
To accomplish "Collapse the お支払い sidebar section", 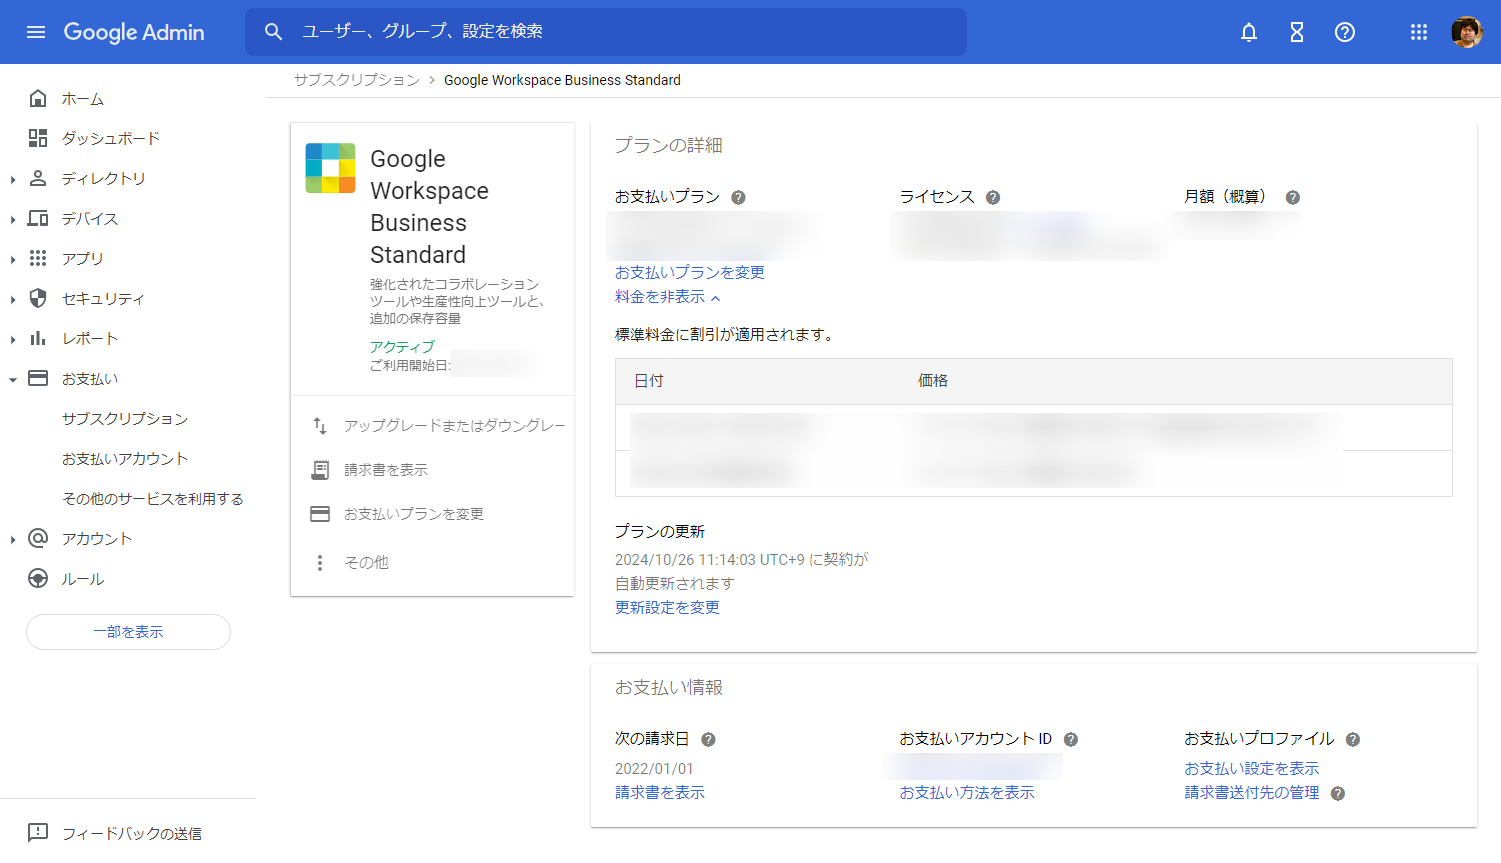I will [x=13, y=379].
